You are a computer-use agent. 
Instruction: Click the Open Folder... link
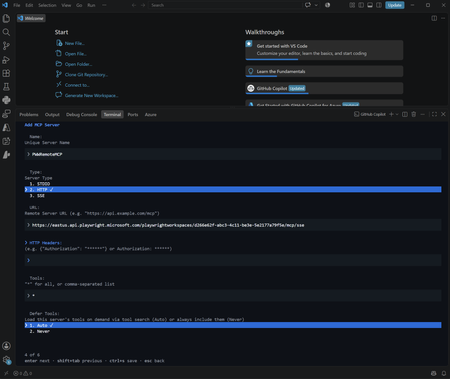click(78, 64)
